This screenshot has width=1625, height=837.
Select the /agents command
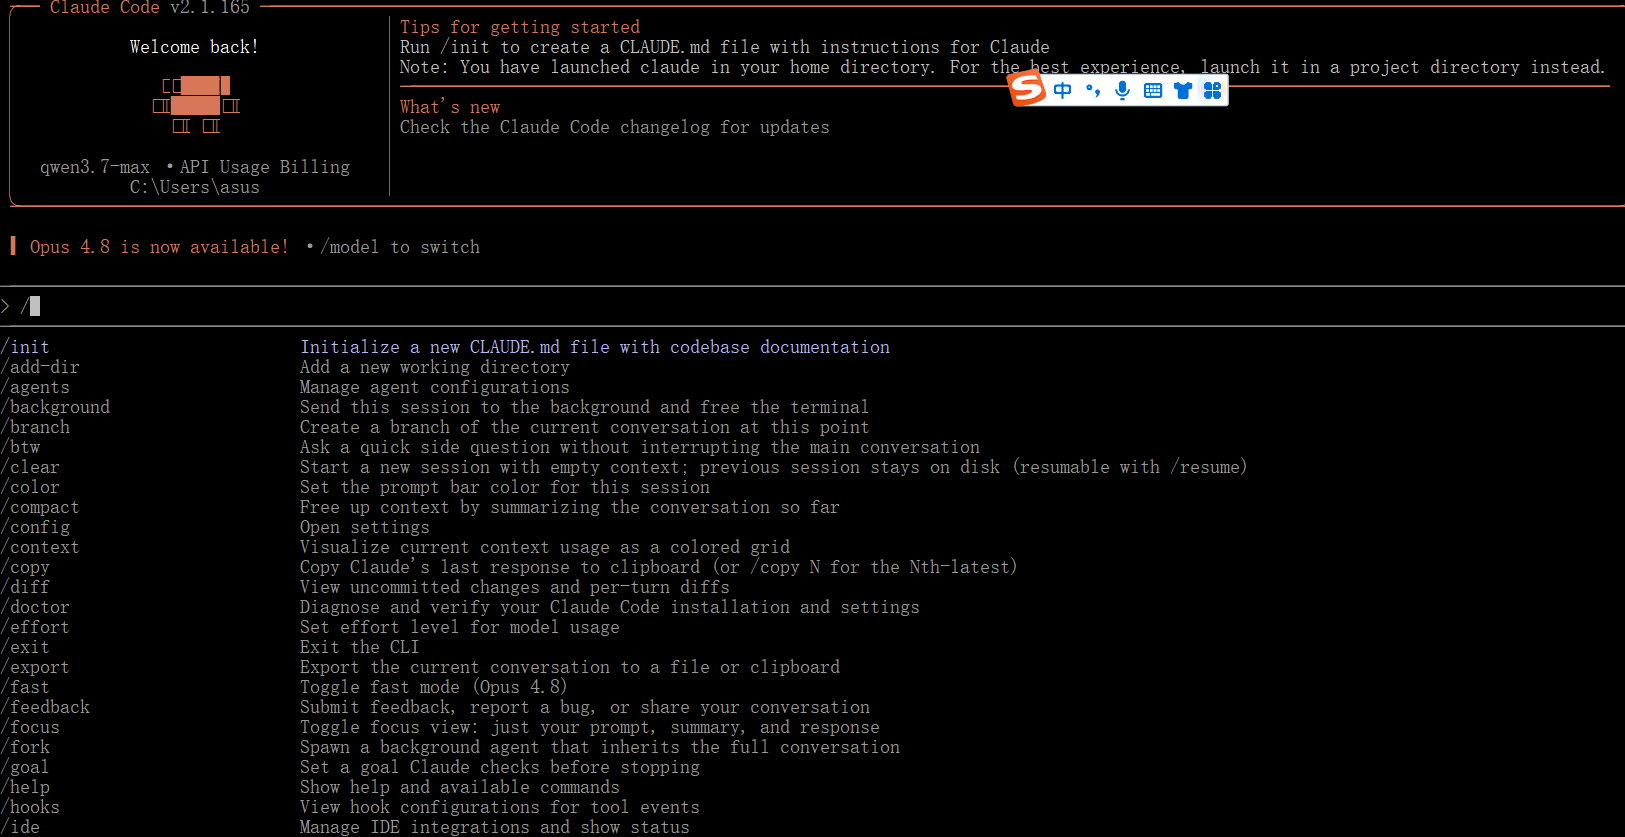pos(35,387)
